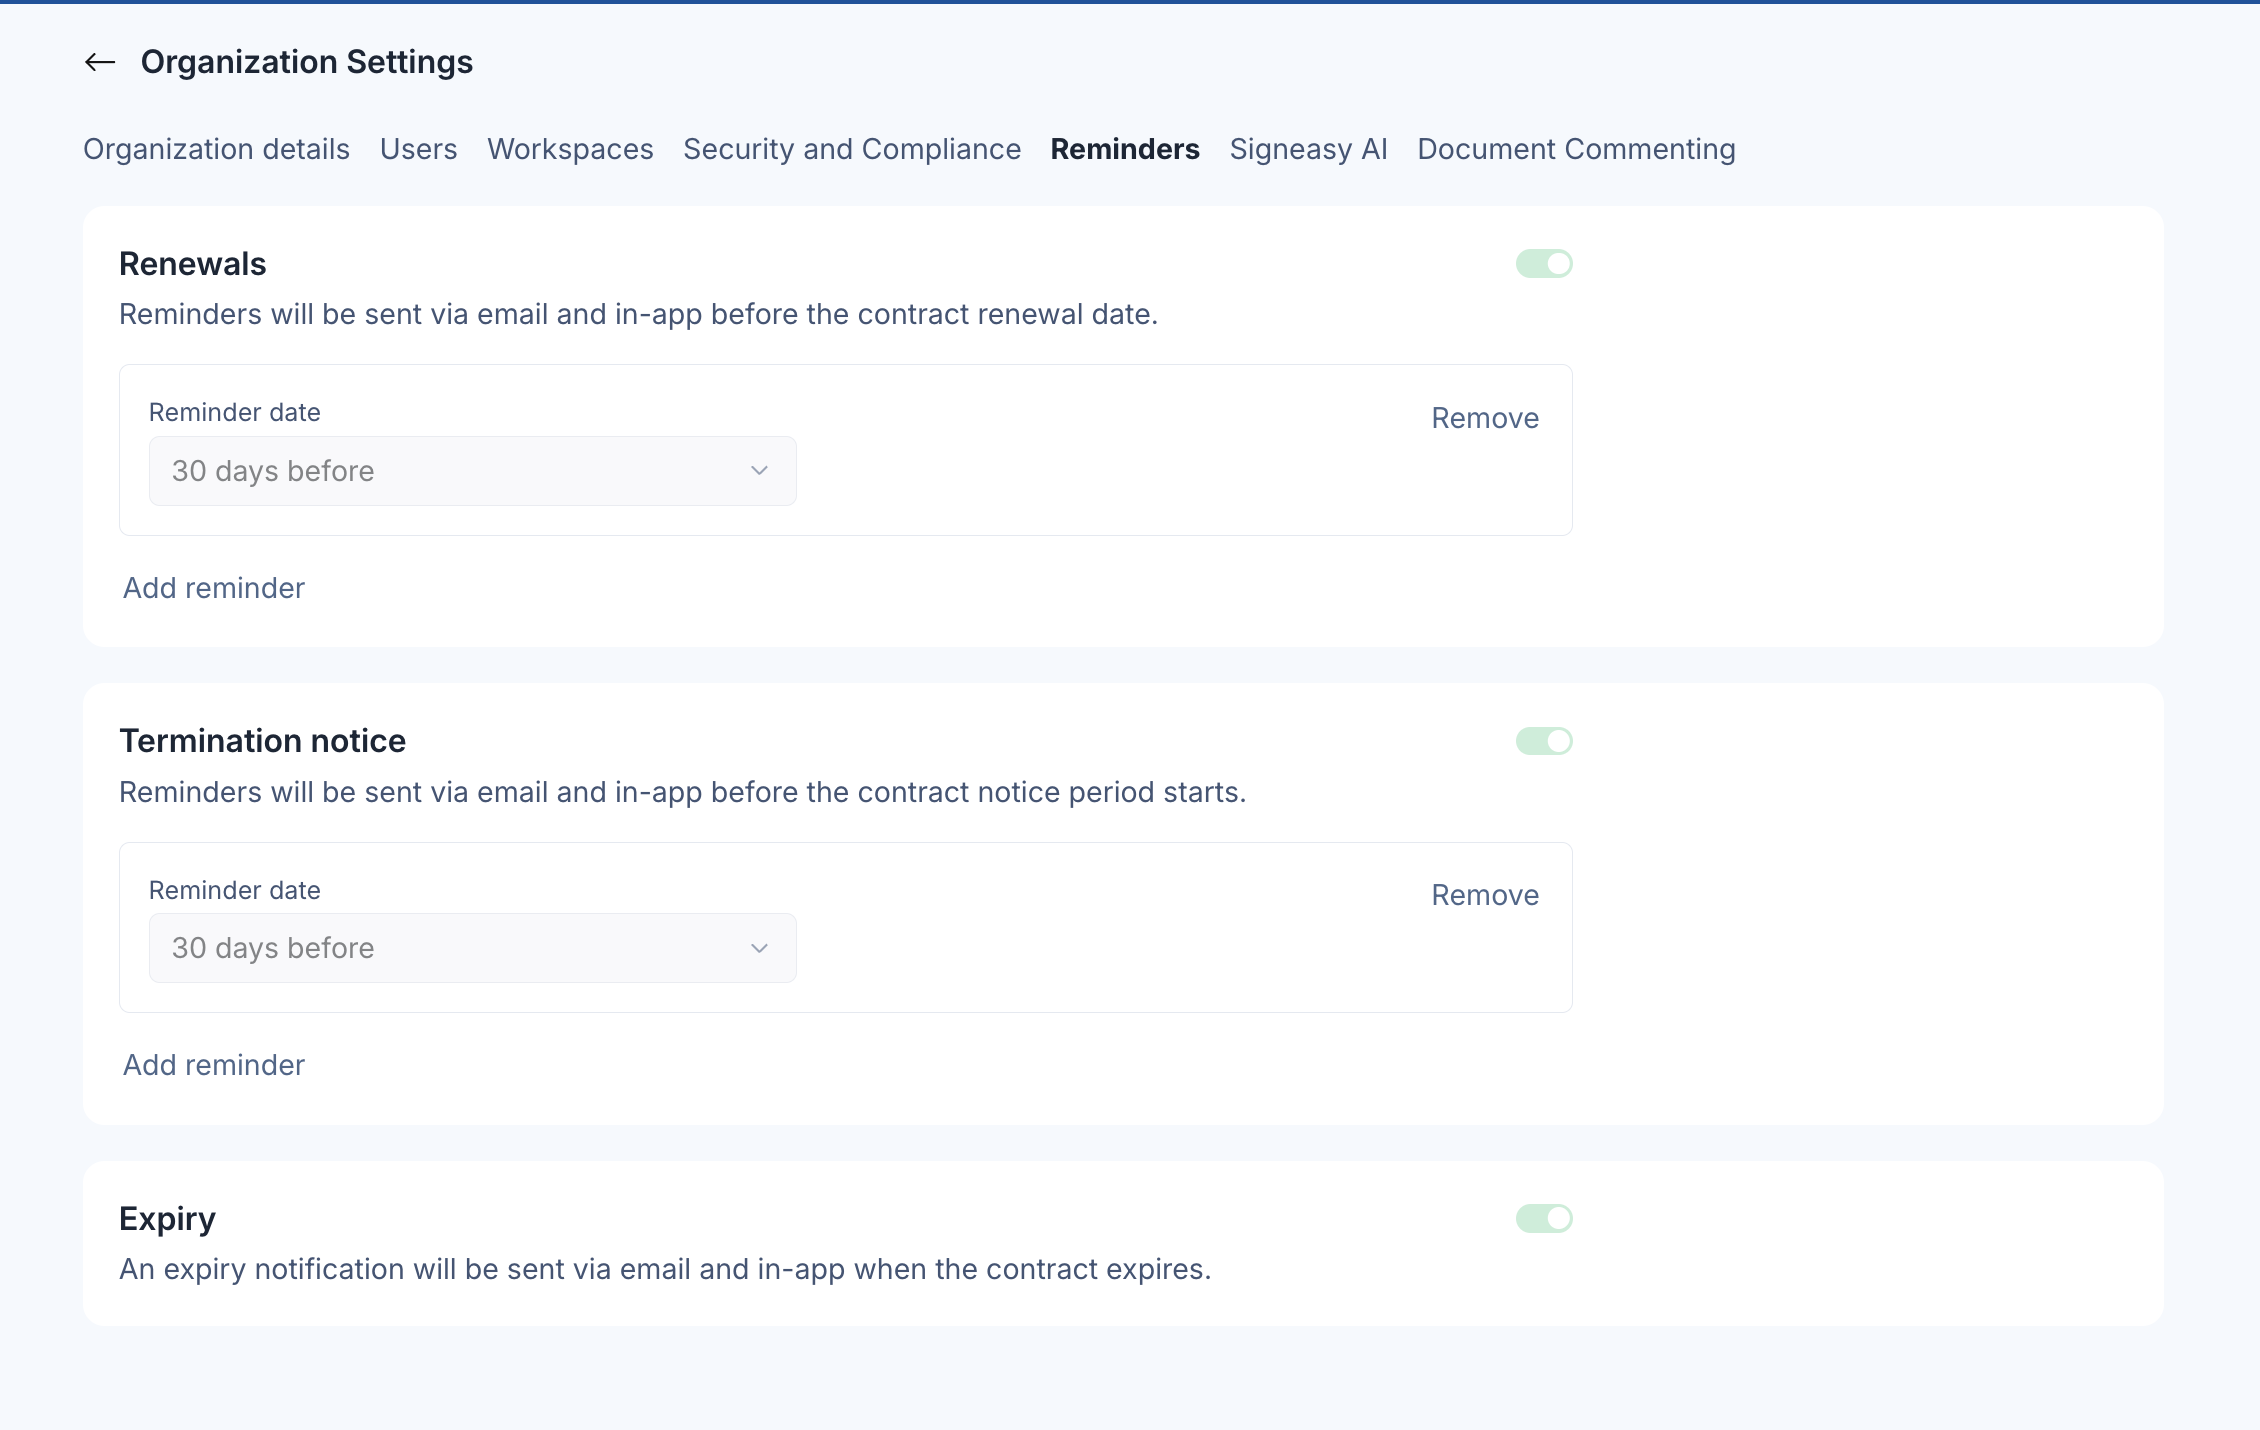This screenshot has width=2260, height=1430.
Task: Toggle the Renewals reminders switch
Action: click(1544, 264)
